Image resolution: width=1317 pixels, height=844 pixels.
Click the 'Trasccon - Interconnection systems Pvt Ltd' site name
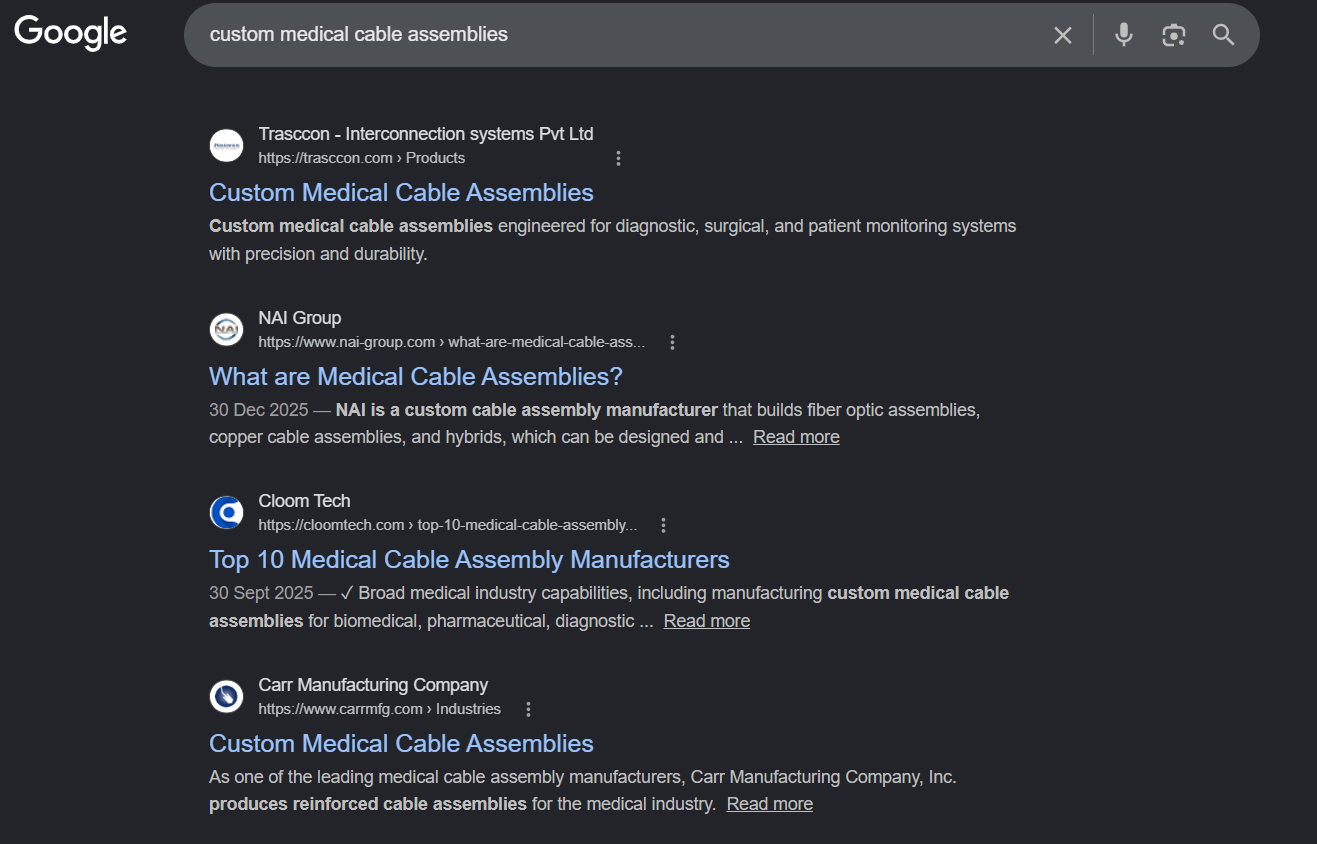[x=426, y=134]
